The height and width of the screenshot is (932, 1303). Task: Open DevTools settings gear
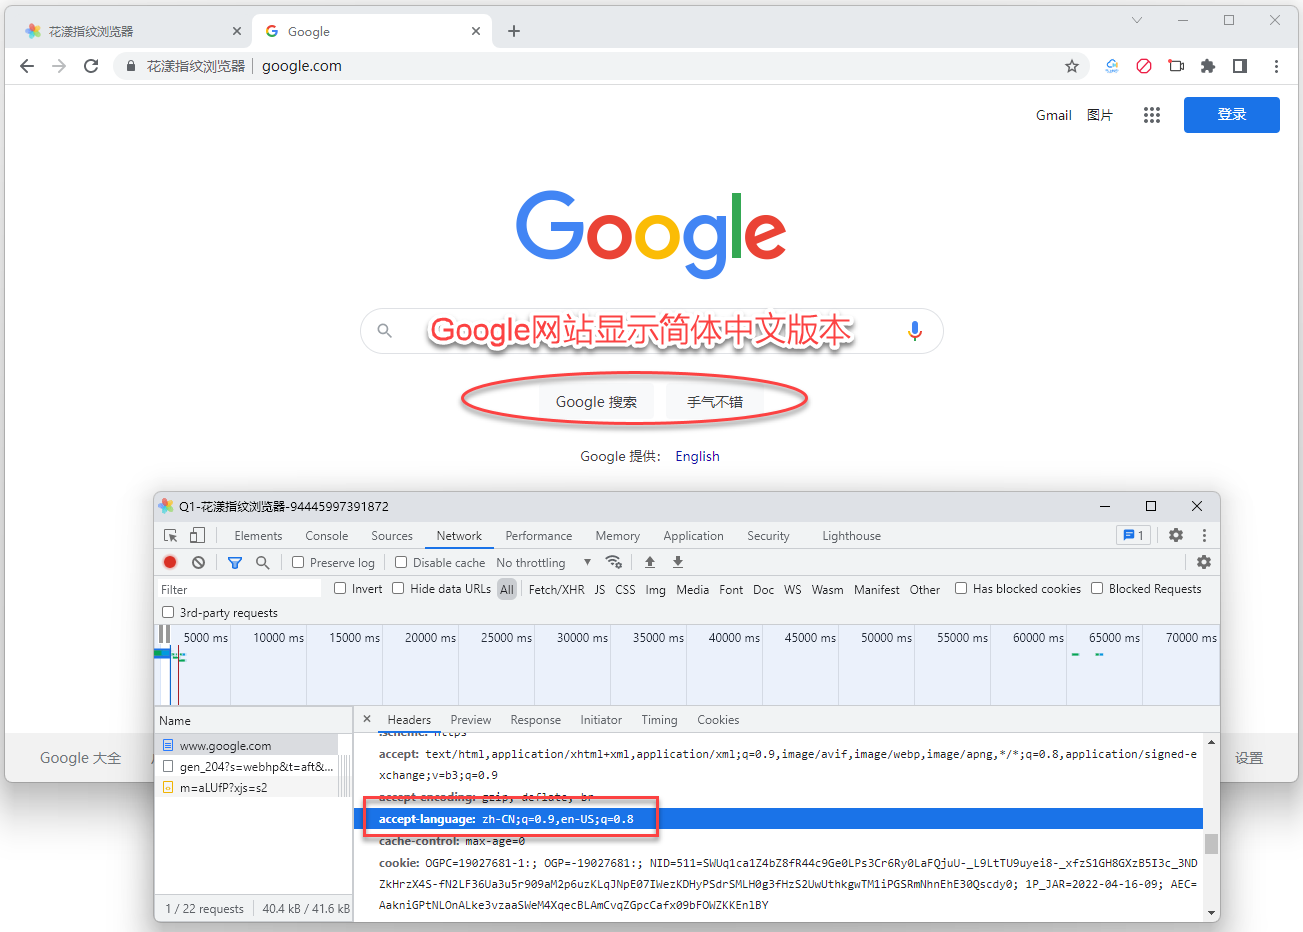coord(1176,535)
